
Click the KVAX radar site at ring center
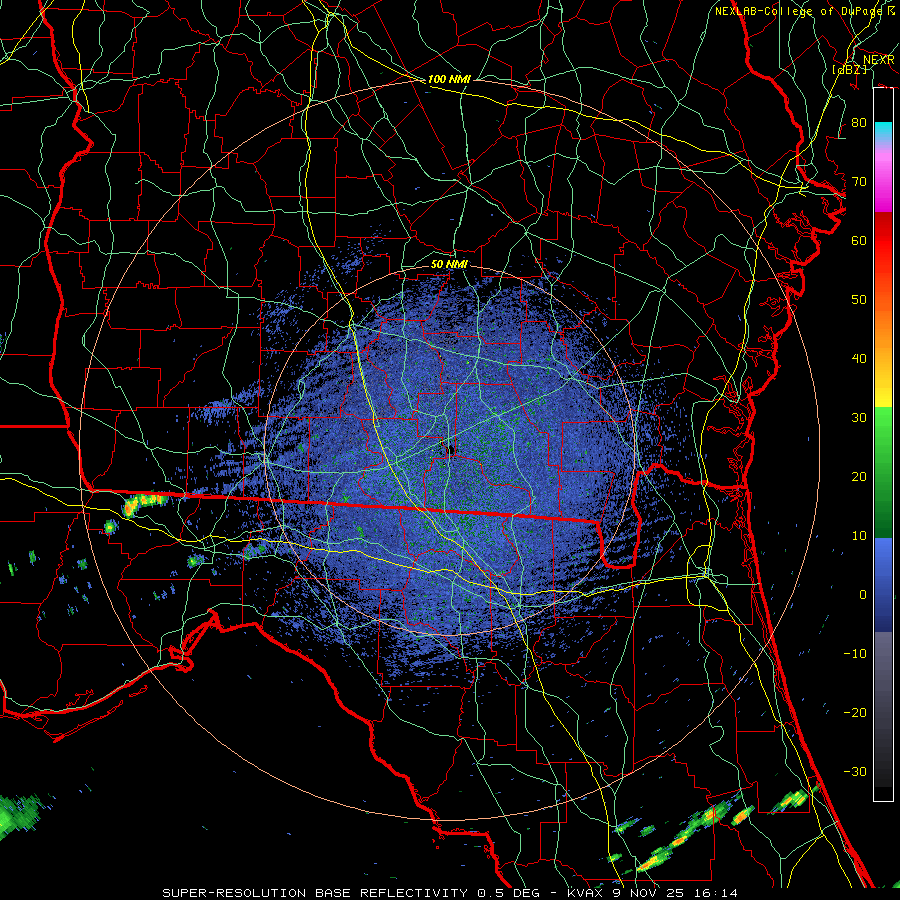tap(450, 449)
